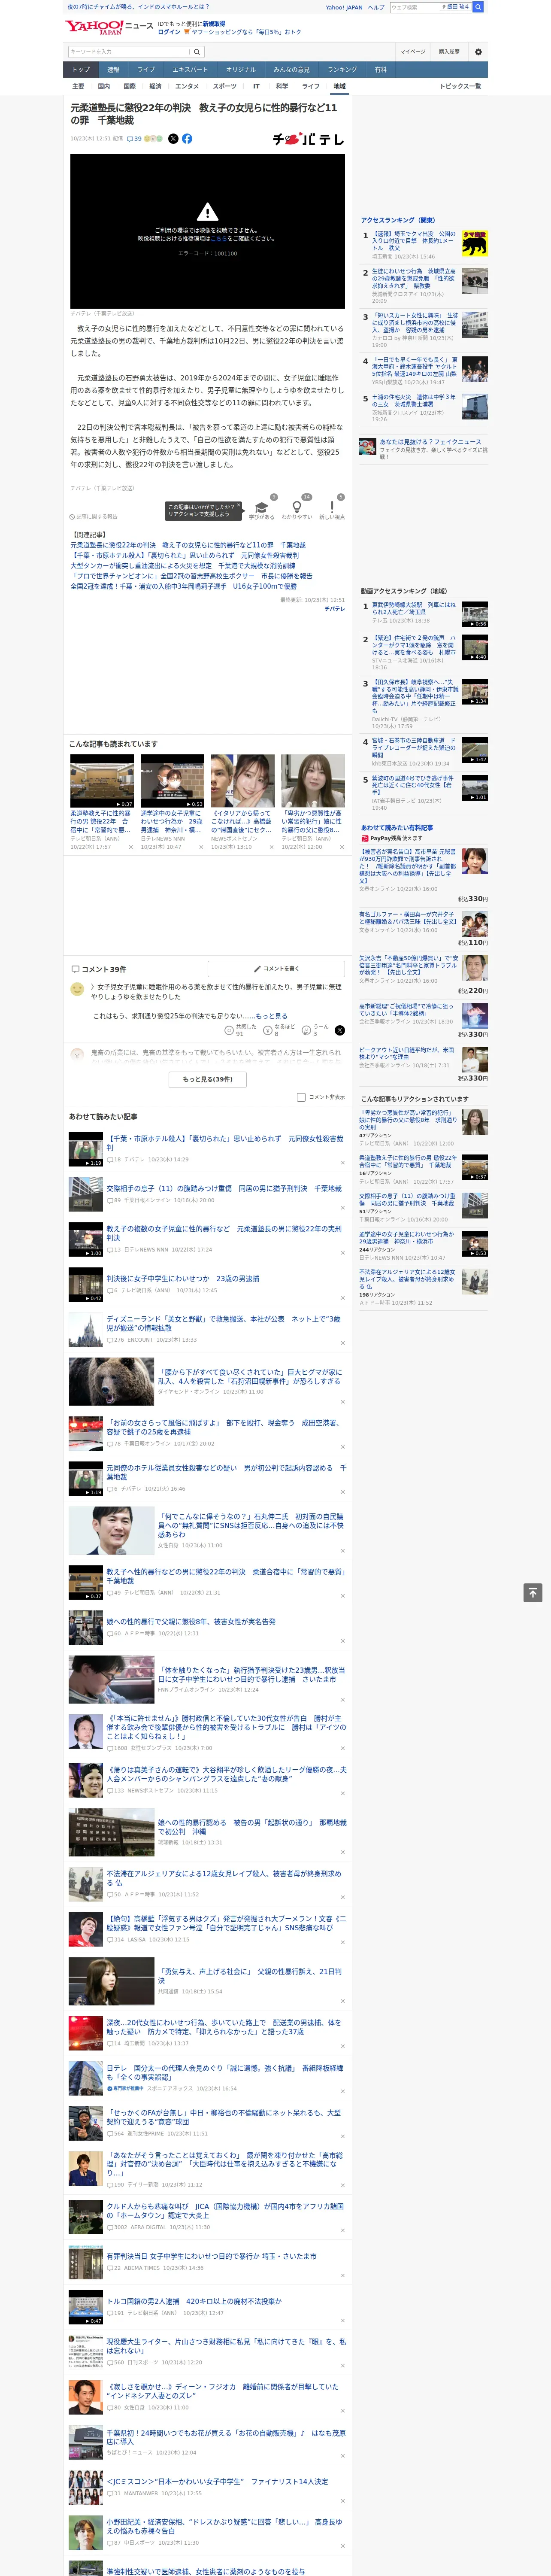This screenshot has width=551, height=2576.
Task: Expand the first comment with もっと見る
Action: pyautogui.click(x=271, y=1016)
